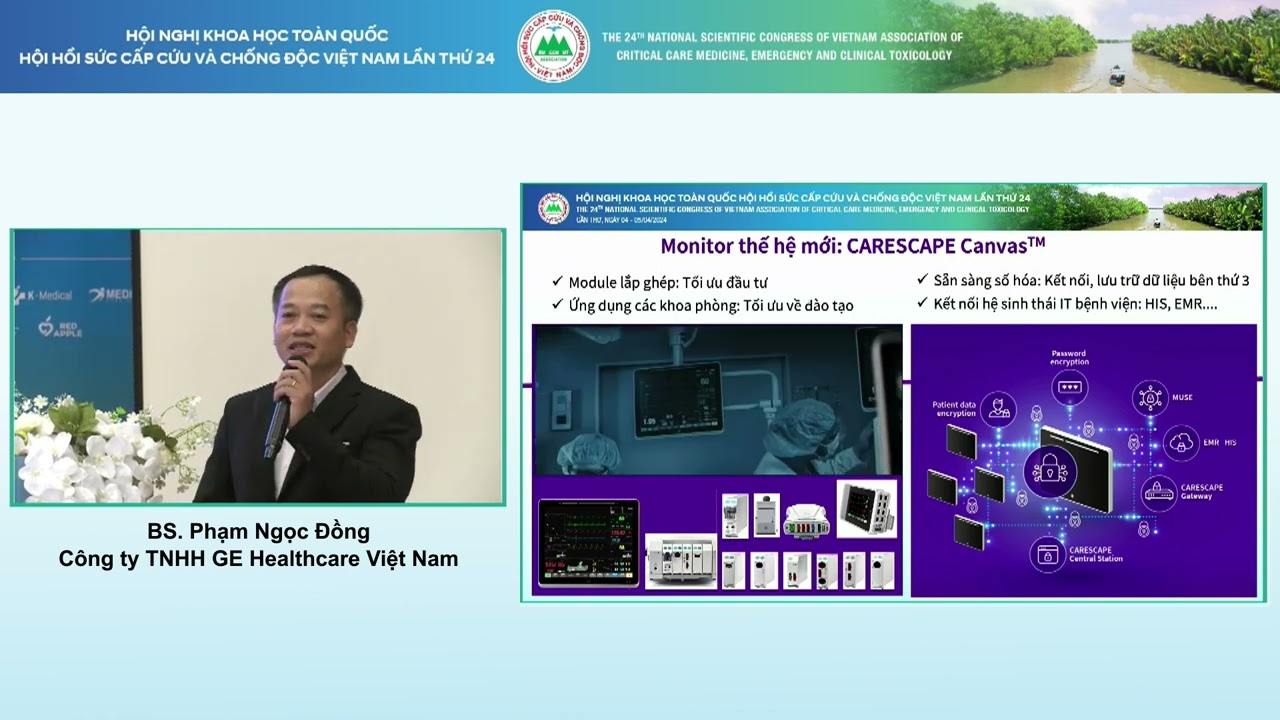1280x720 pixels.
Task: Click the 'MUSE' label in the diagram
Action: pos(1182,398)
